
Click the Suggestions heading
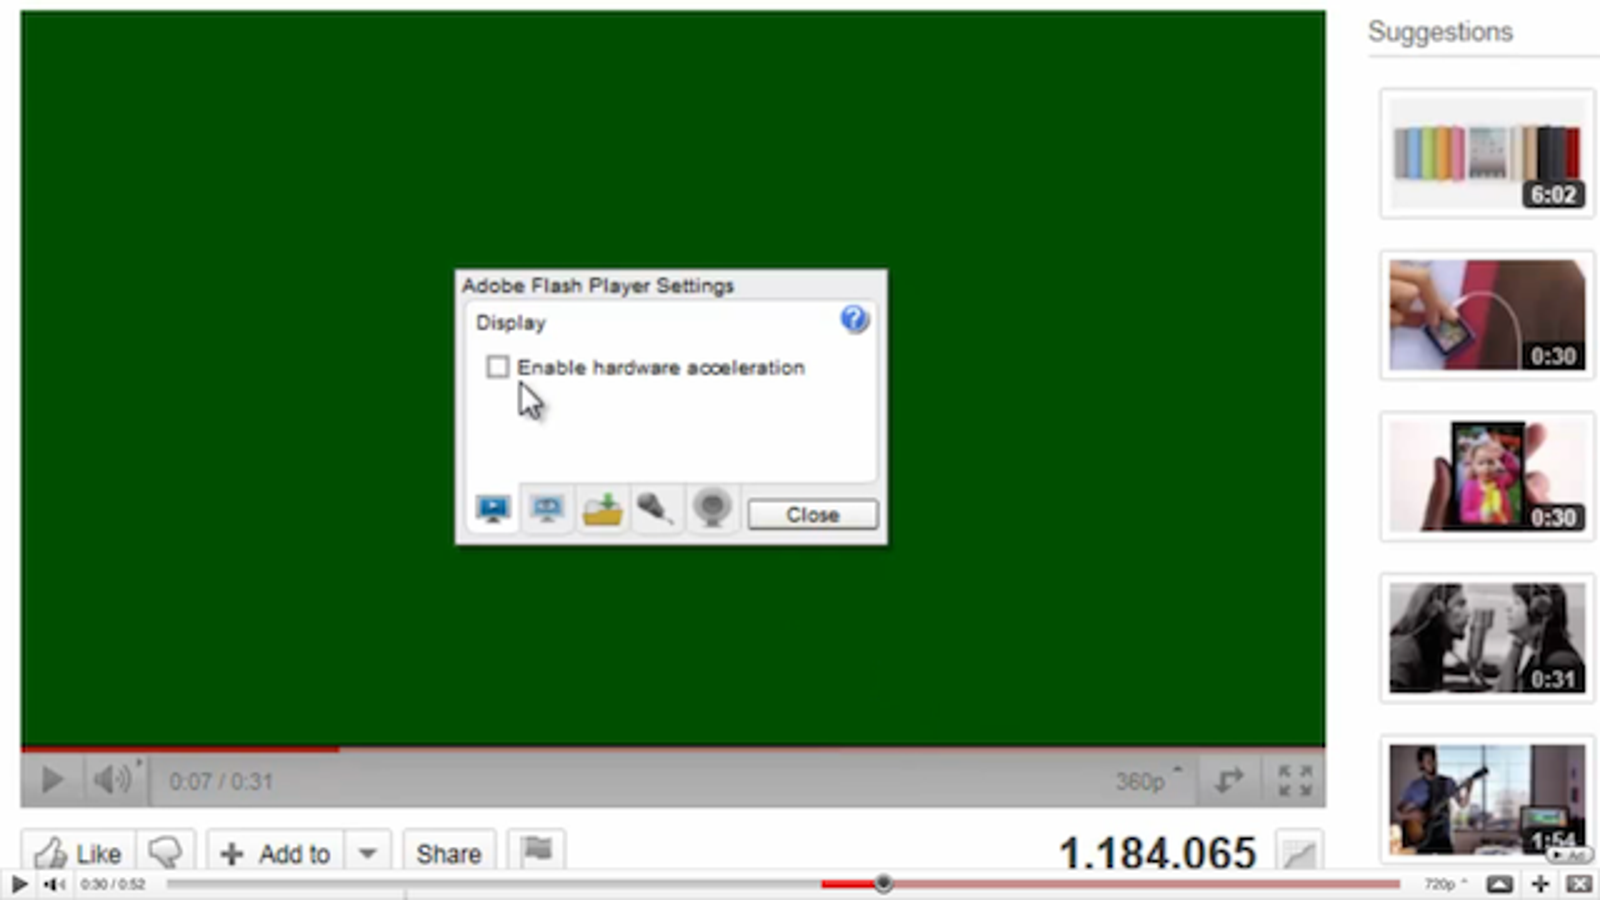click(1440, 32)
